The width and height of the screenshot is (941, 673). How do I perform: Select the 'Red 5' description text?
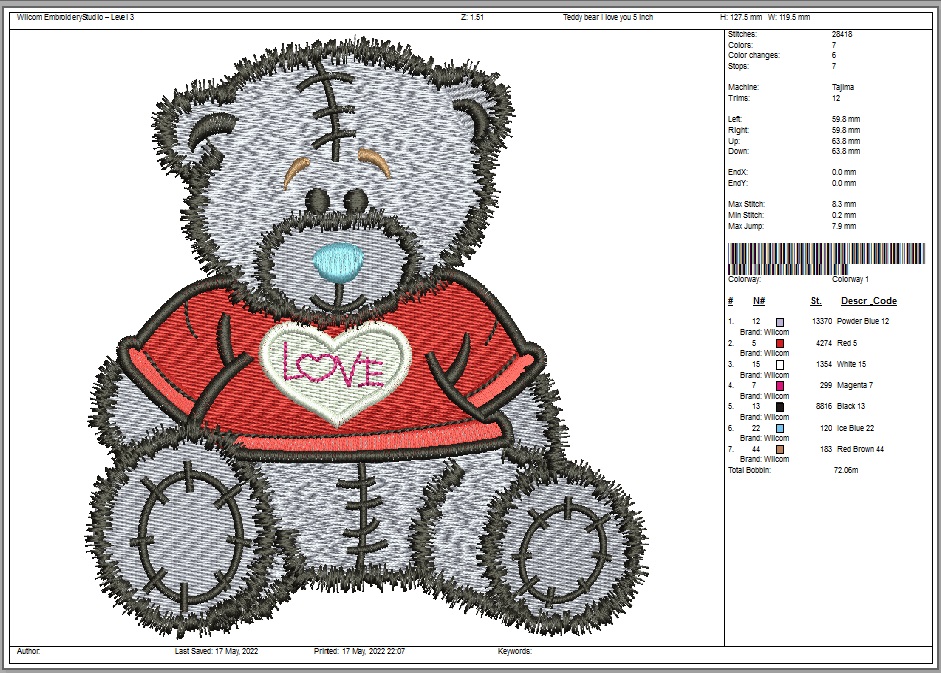tap(847, 343)
